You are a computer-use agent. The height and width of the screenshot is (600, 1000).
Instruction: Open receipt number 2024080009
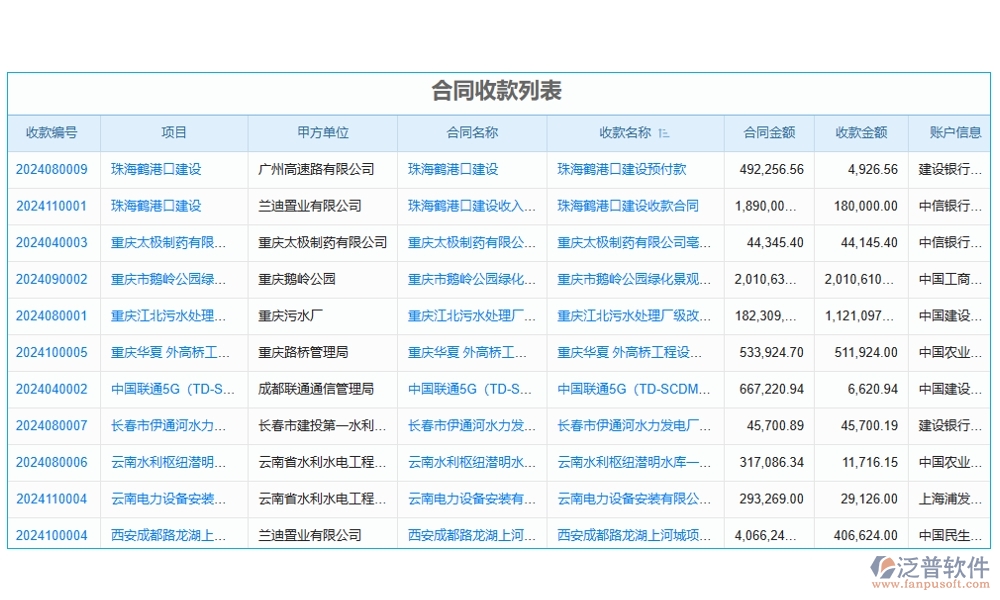(52, 169)
